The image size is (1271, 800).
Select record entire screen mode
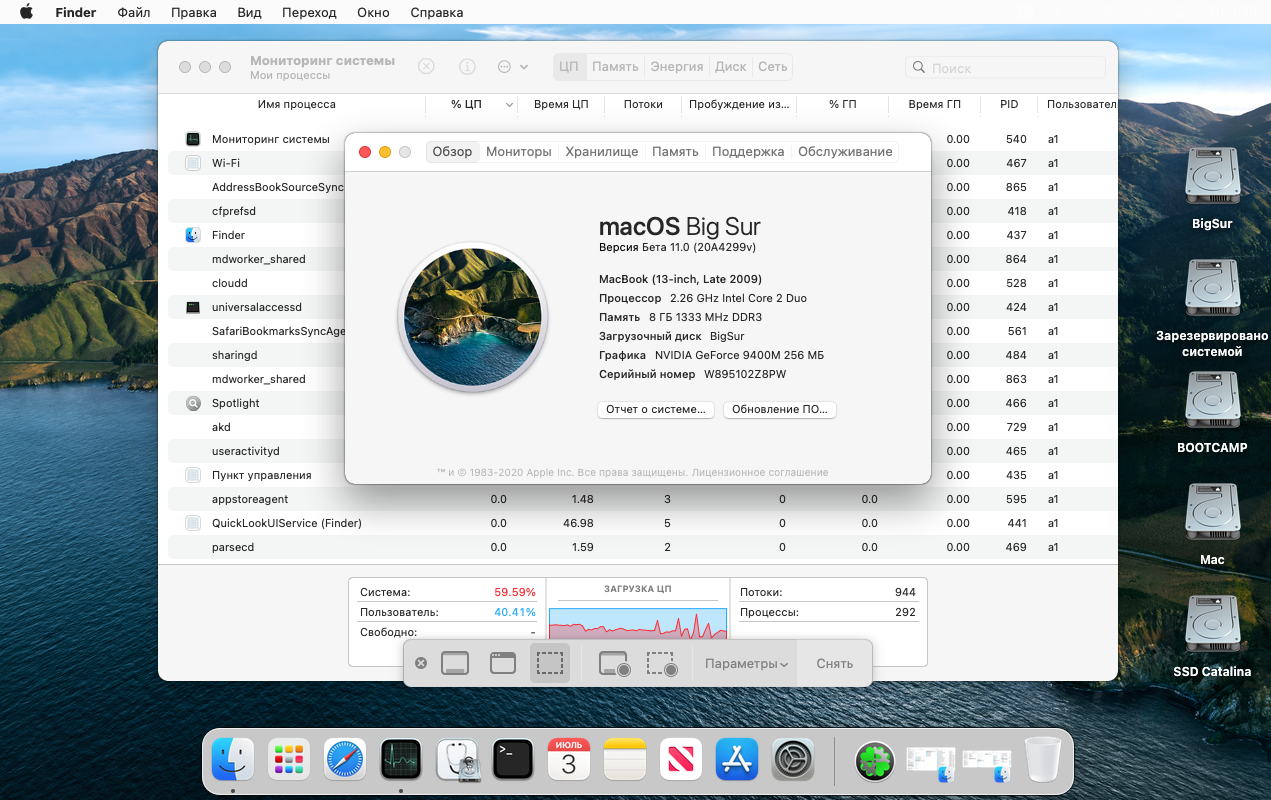tap(614, 663)
